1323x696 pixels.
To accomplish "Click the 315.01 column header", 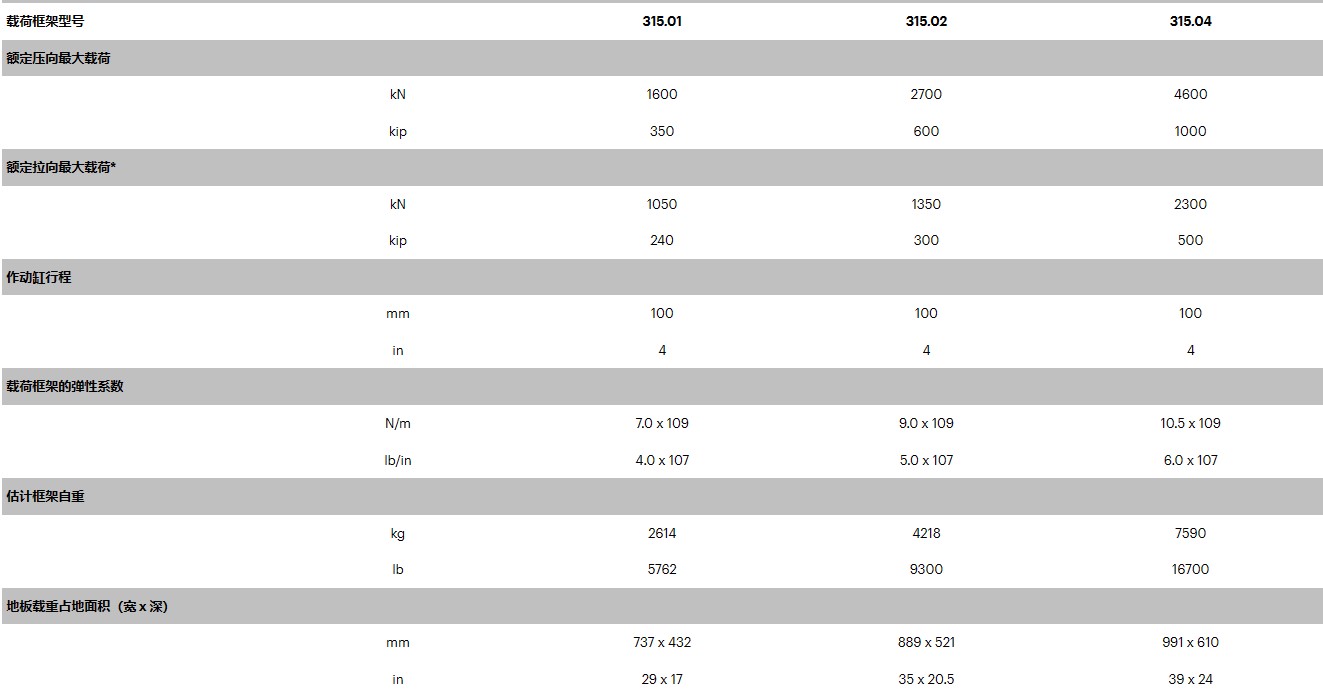I will pyautogui.click(x=661, y=21).
